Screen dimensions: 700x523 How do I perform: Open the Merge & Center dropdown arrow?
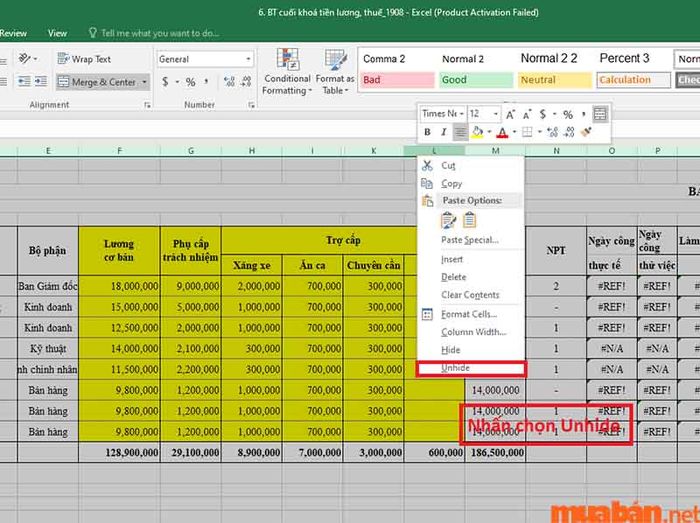[x=144, y=82]
